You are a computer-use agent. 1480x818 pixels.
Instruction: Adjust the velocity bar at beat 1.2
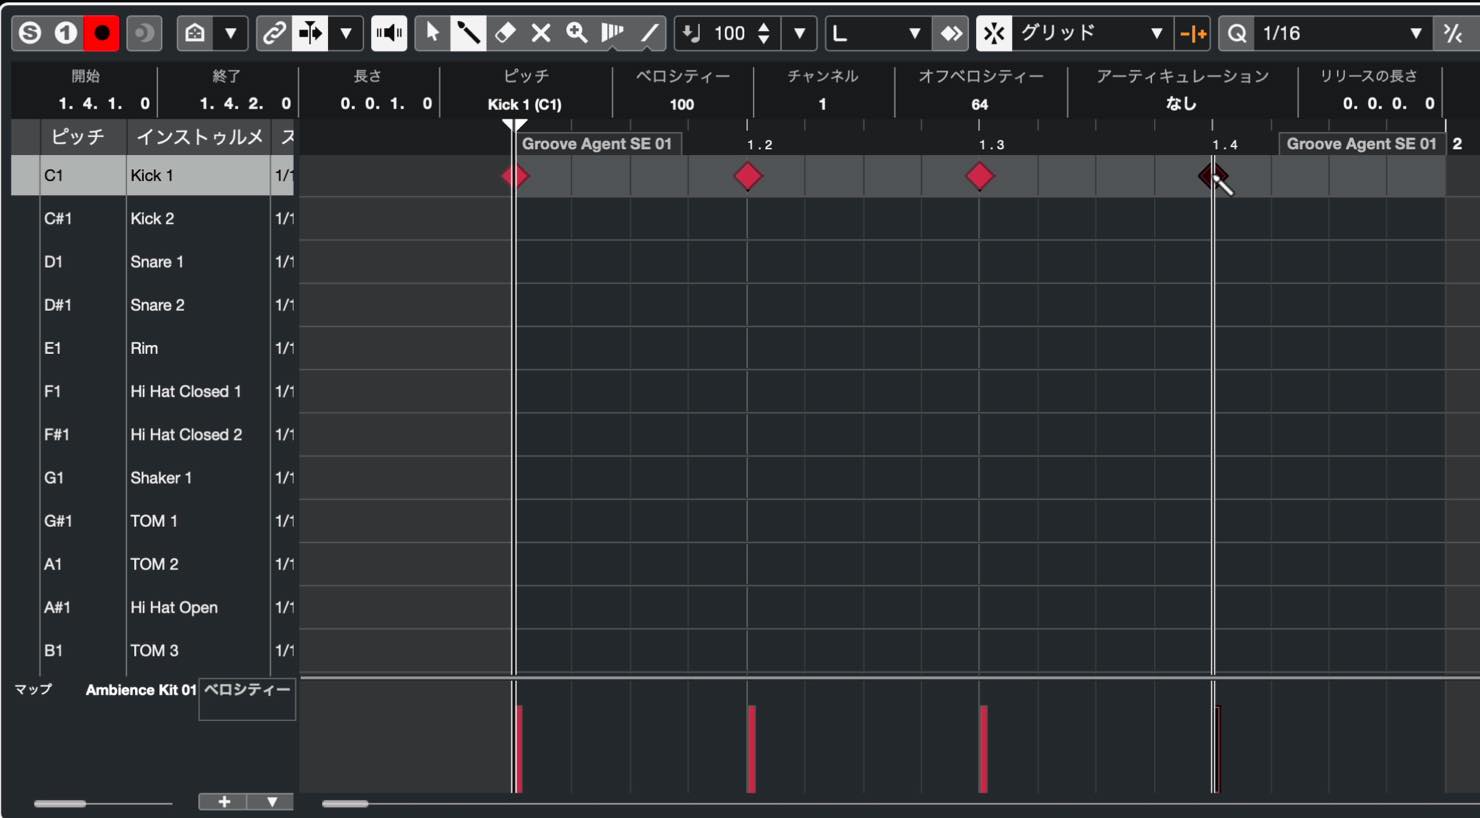coord(752,749)
